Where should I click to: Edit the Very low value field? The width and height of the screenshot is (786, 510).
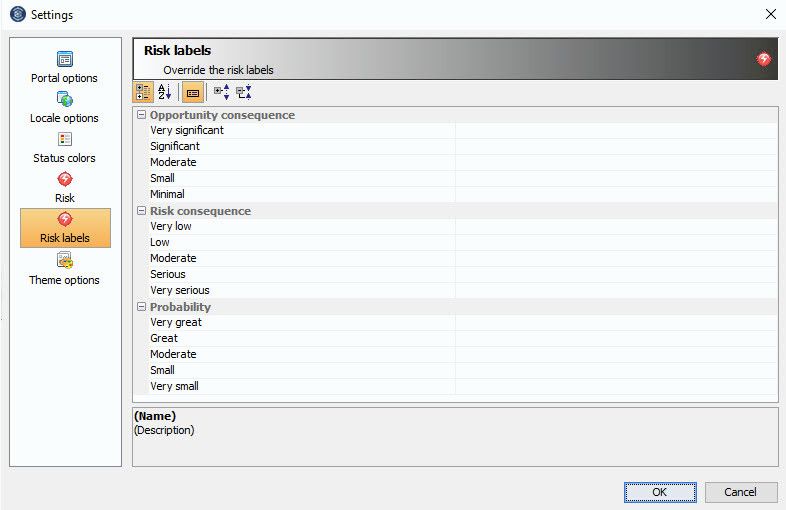click(x=617, y=226)
